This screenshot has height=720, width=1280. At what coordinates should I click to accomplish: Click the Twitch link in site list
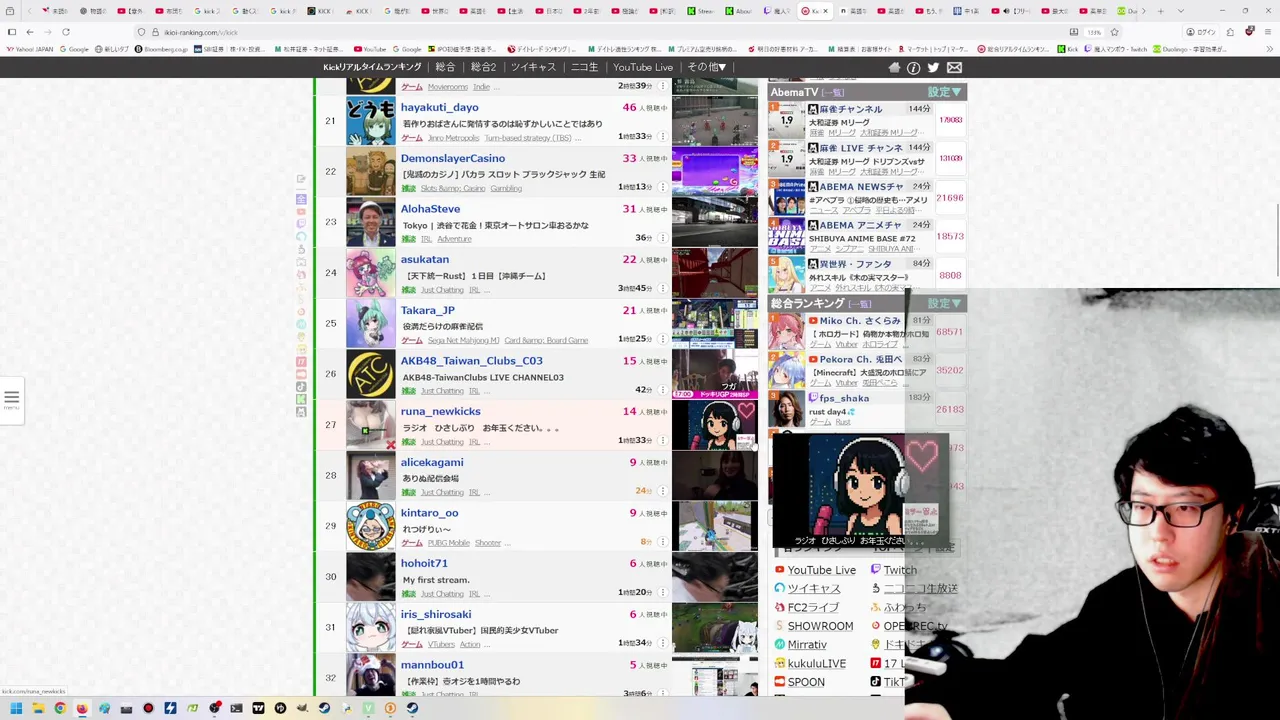pyautogui.click(x=899, y=570)
